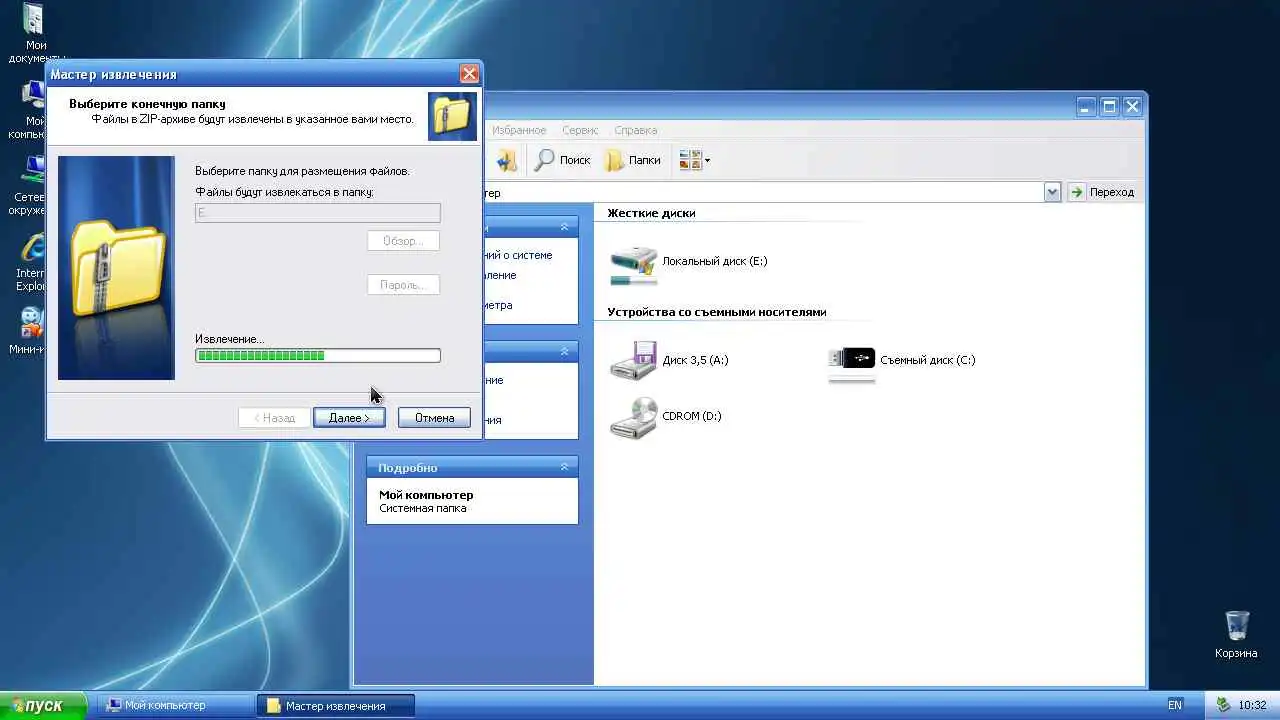The width and height of the screenshot is (1280, 720).
Task: Click the Устройства со съемными носителями header
Action: tap(717, 312)
